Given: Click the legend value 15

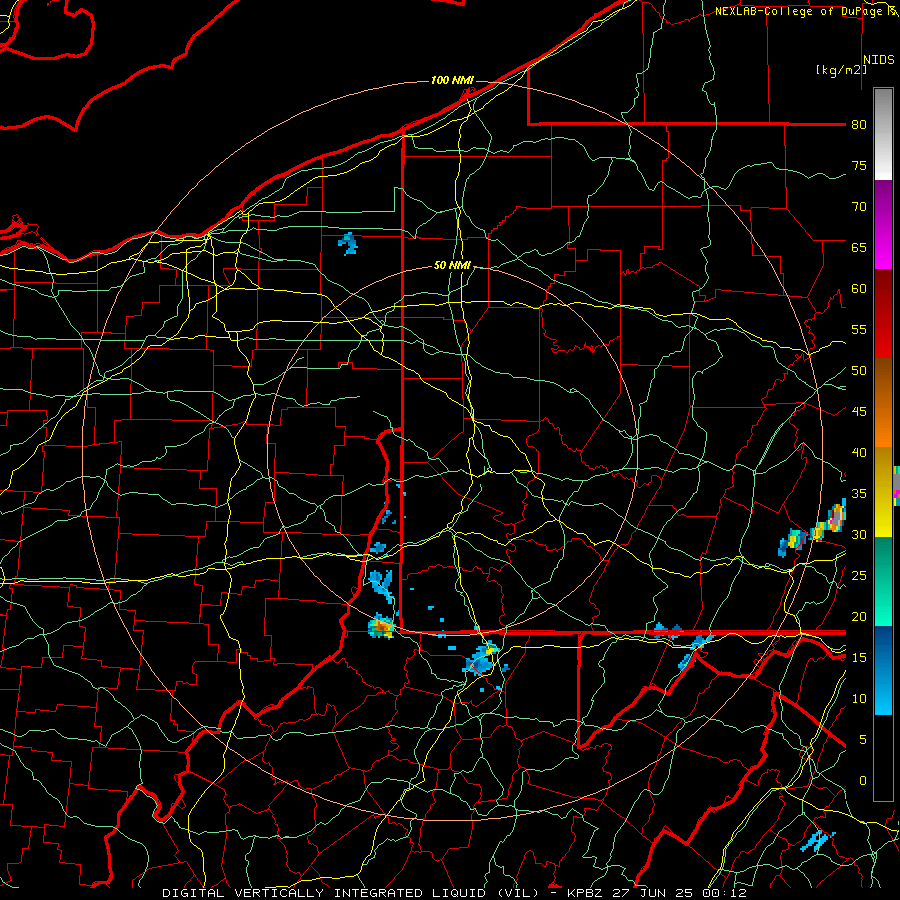Looking at the screenshot, I should point(859,657).
